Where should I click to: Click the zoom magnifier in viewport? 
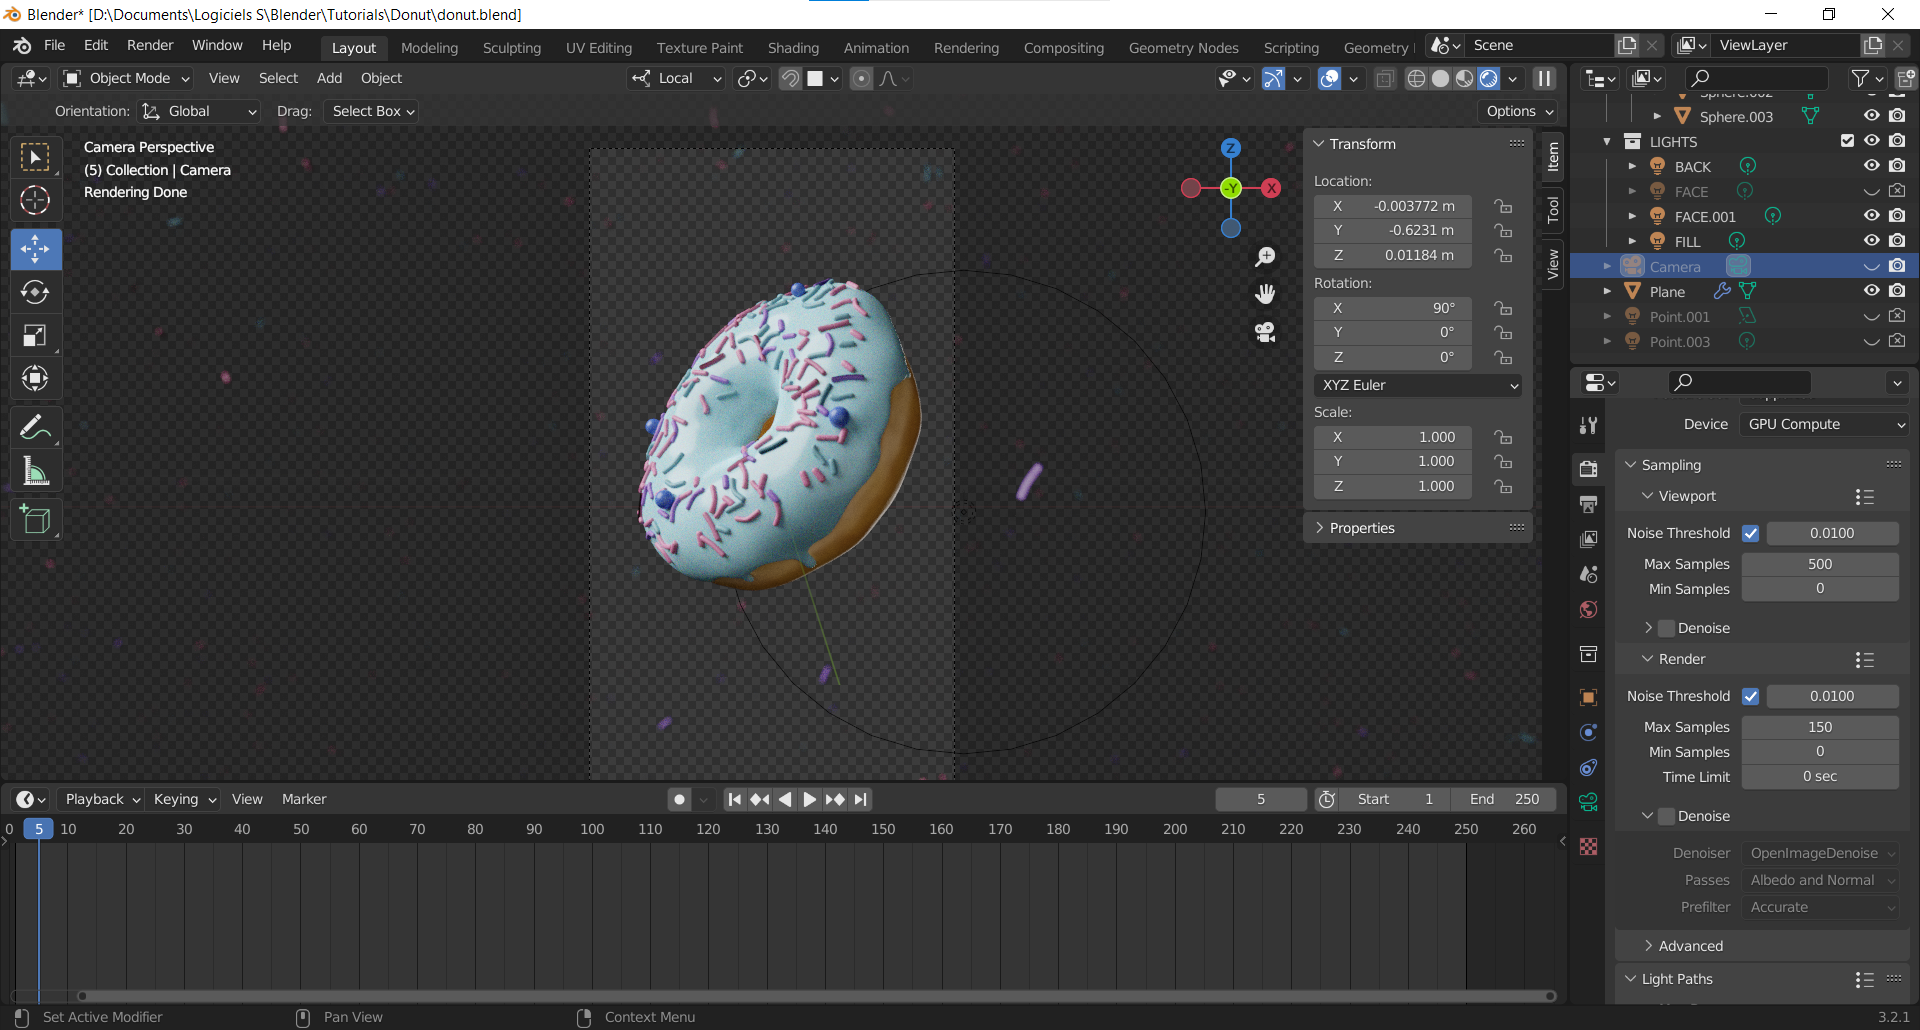pyautogui.click(x=1265, y=257)
